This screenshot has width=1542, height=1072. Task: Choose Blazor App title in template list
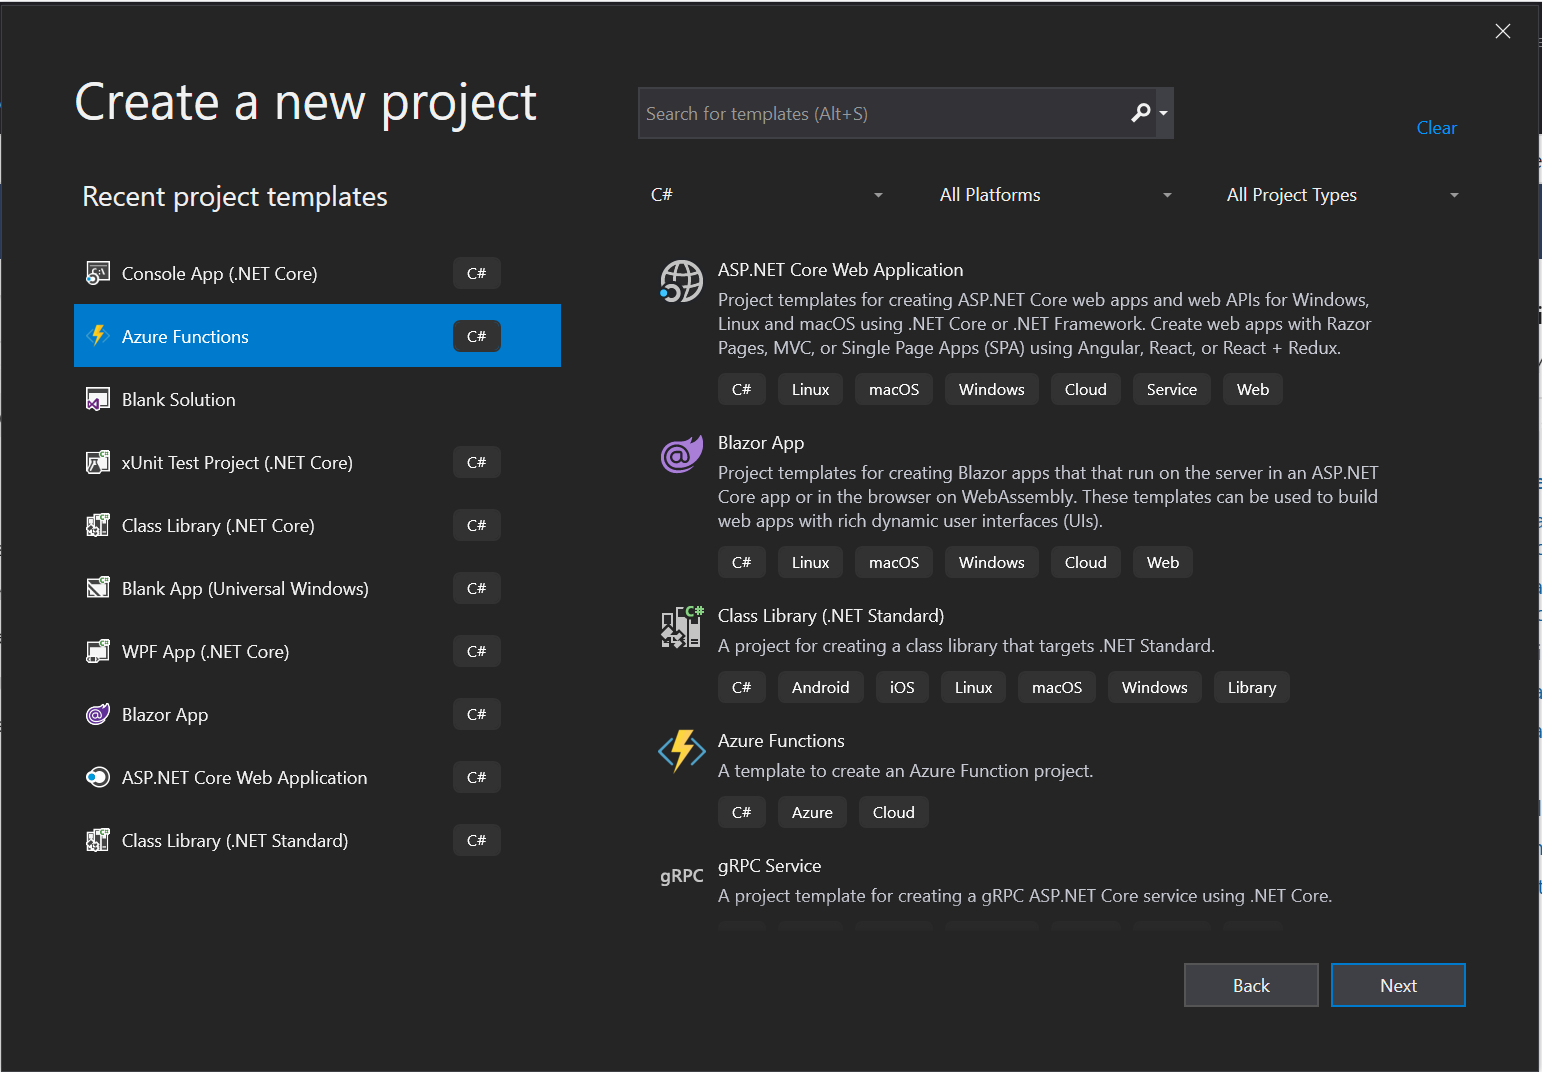(x=761, y=443)
